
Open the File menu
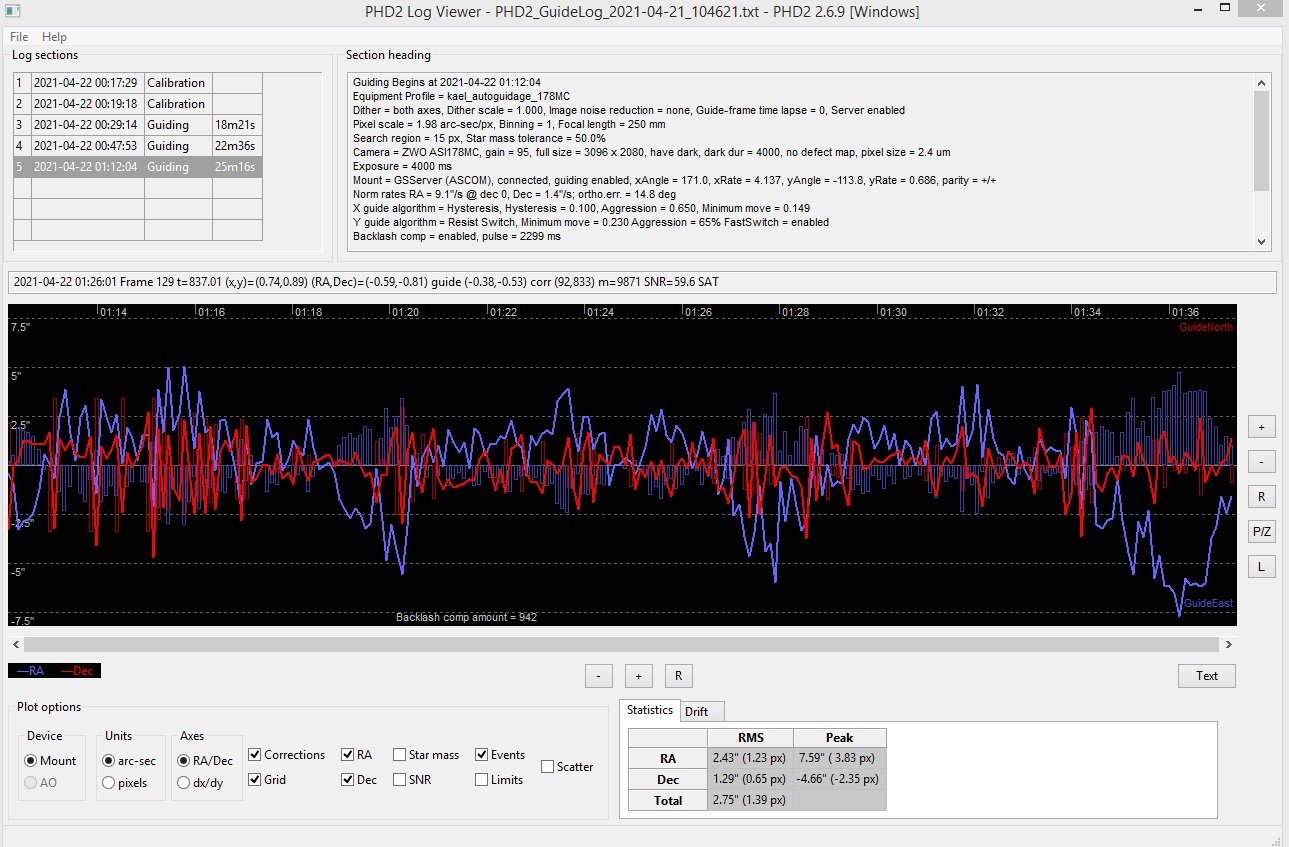click(19, 37)
